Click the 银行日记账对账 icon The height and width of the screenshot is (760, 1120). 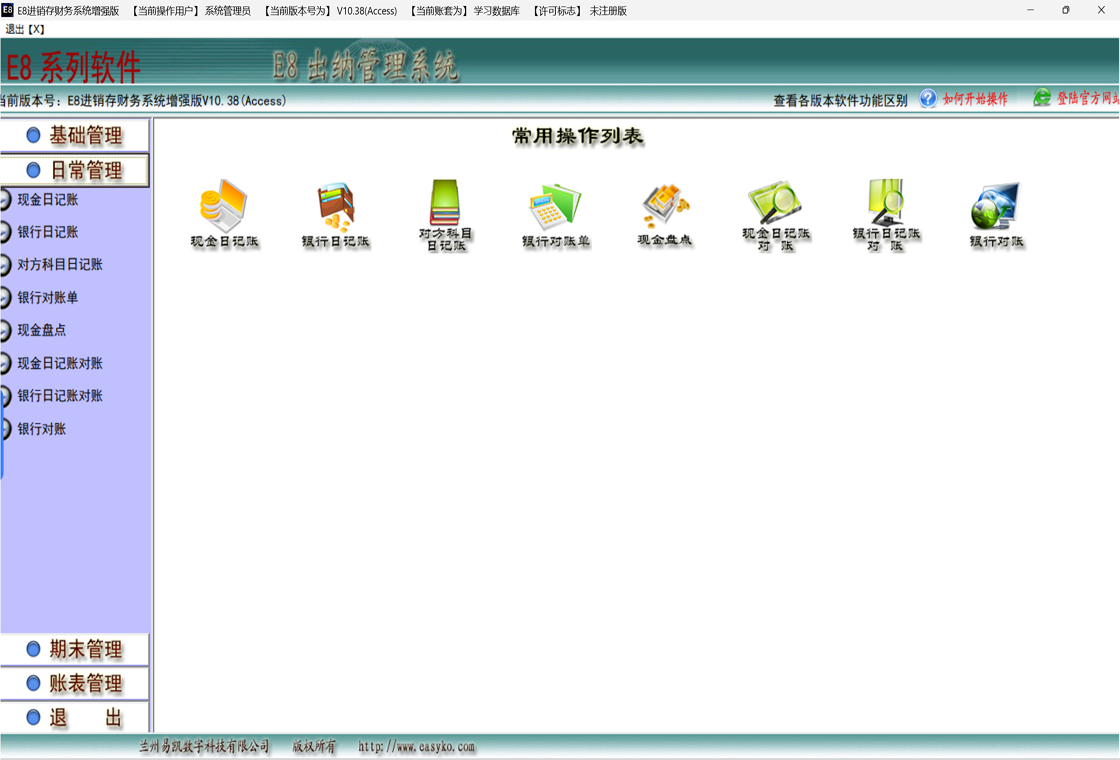886,203
